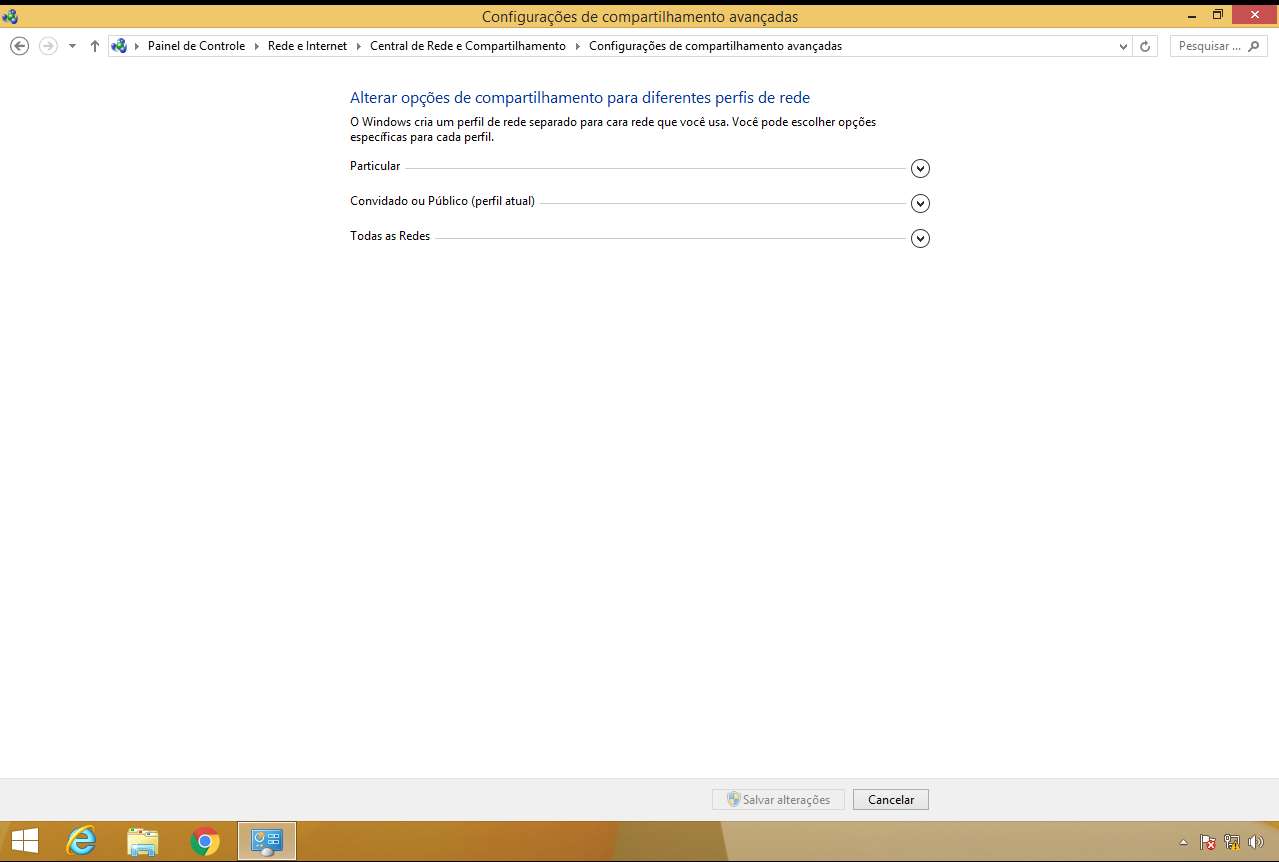Viewport: 1279px width, 862px height.
Task: Expand dropdown after Rede e Internet breadcrumb
Action: coord(359,46)
